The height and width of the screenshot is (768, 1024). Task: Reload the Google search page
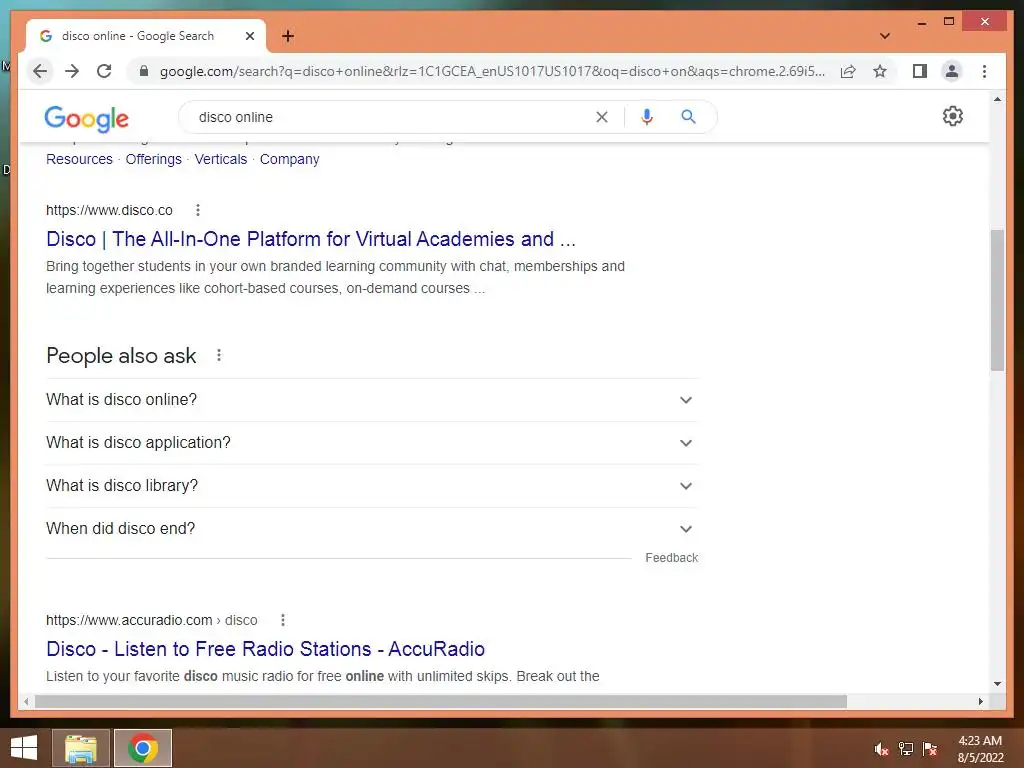tap(104, 71)
